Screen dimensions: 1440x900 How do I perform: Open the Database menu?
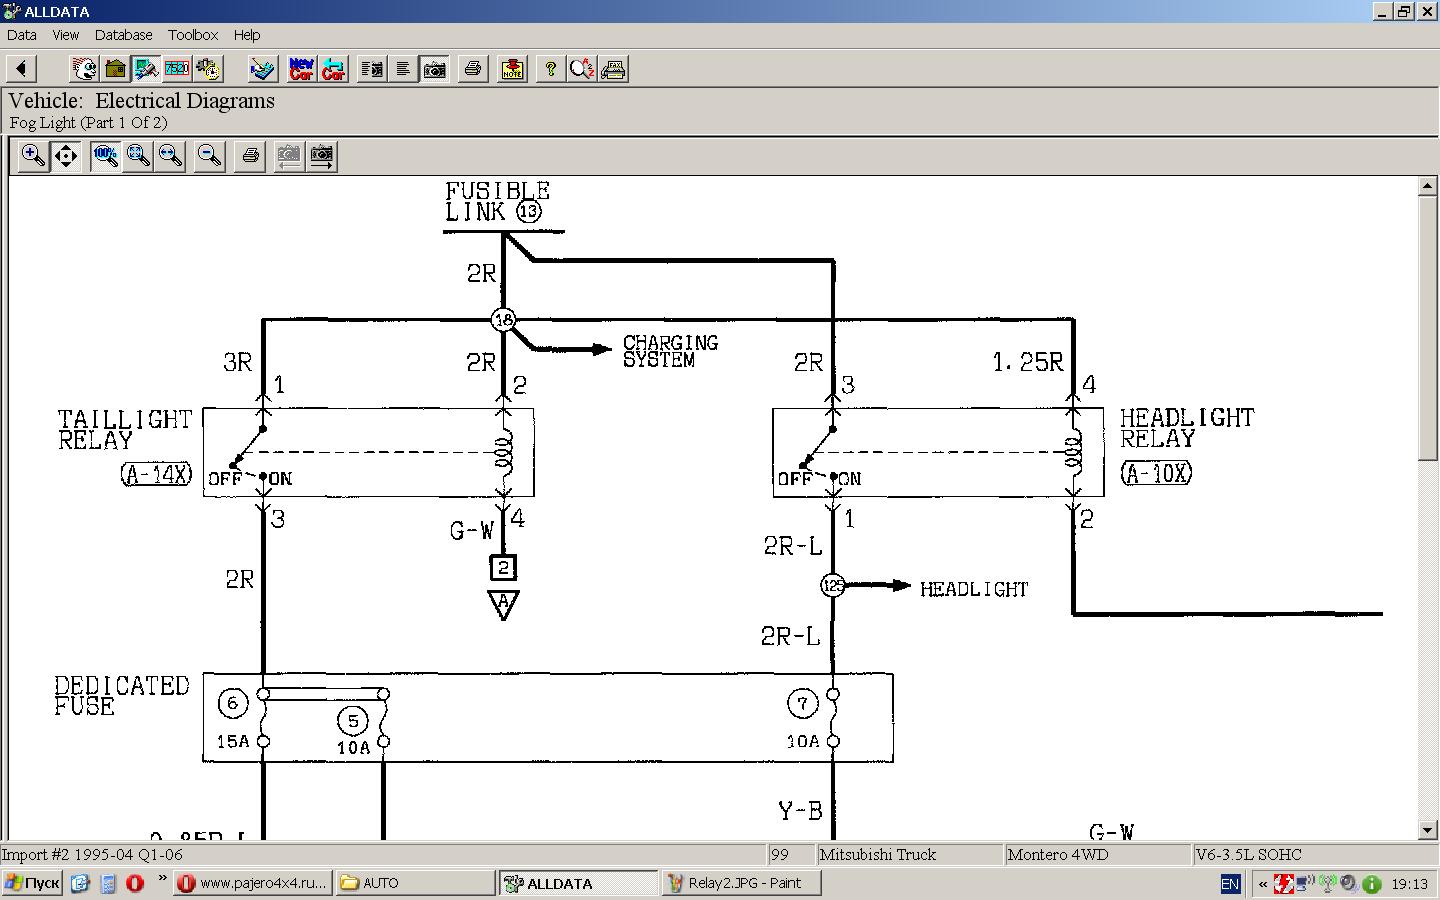pyautogui.click(x=123, y=35)
